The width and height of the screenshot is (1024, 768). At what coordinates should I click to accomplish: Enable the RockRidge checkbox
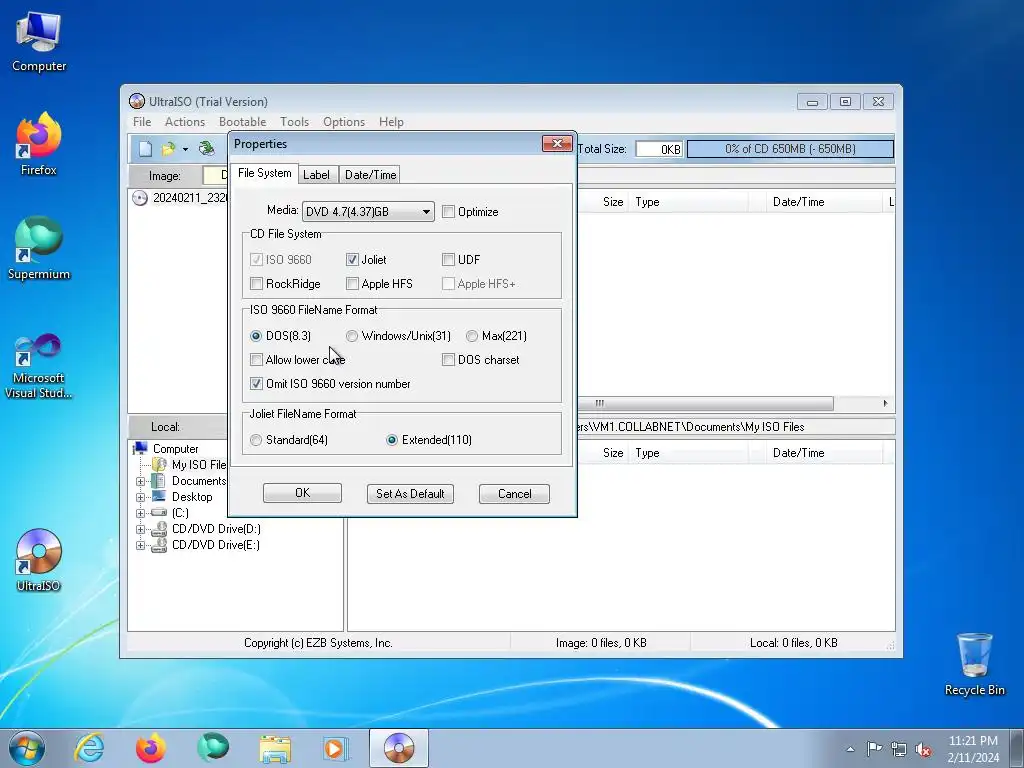pyautogui.click(x=256, y=283)
